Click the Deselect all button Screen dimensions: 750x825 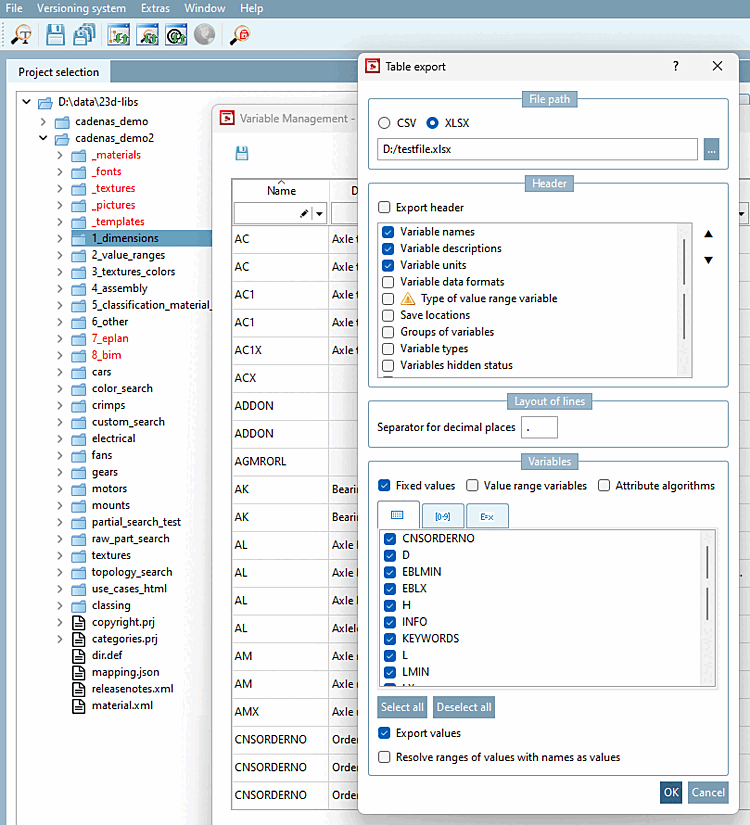pyautogui.click(x=464, y=707)
